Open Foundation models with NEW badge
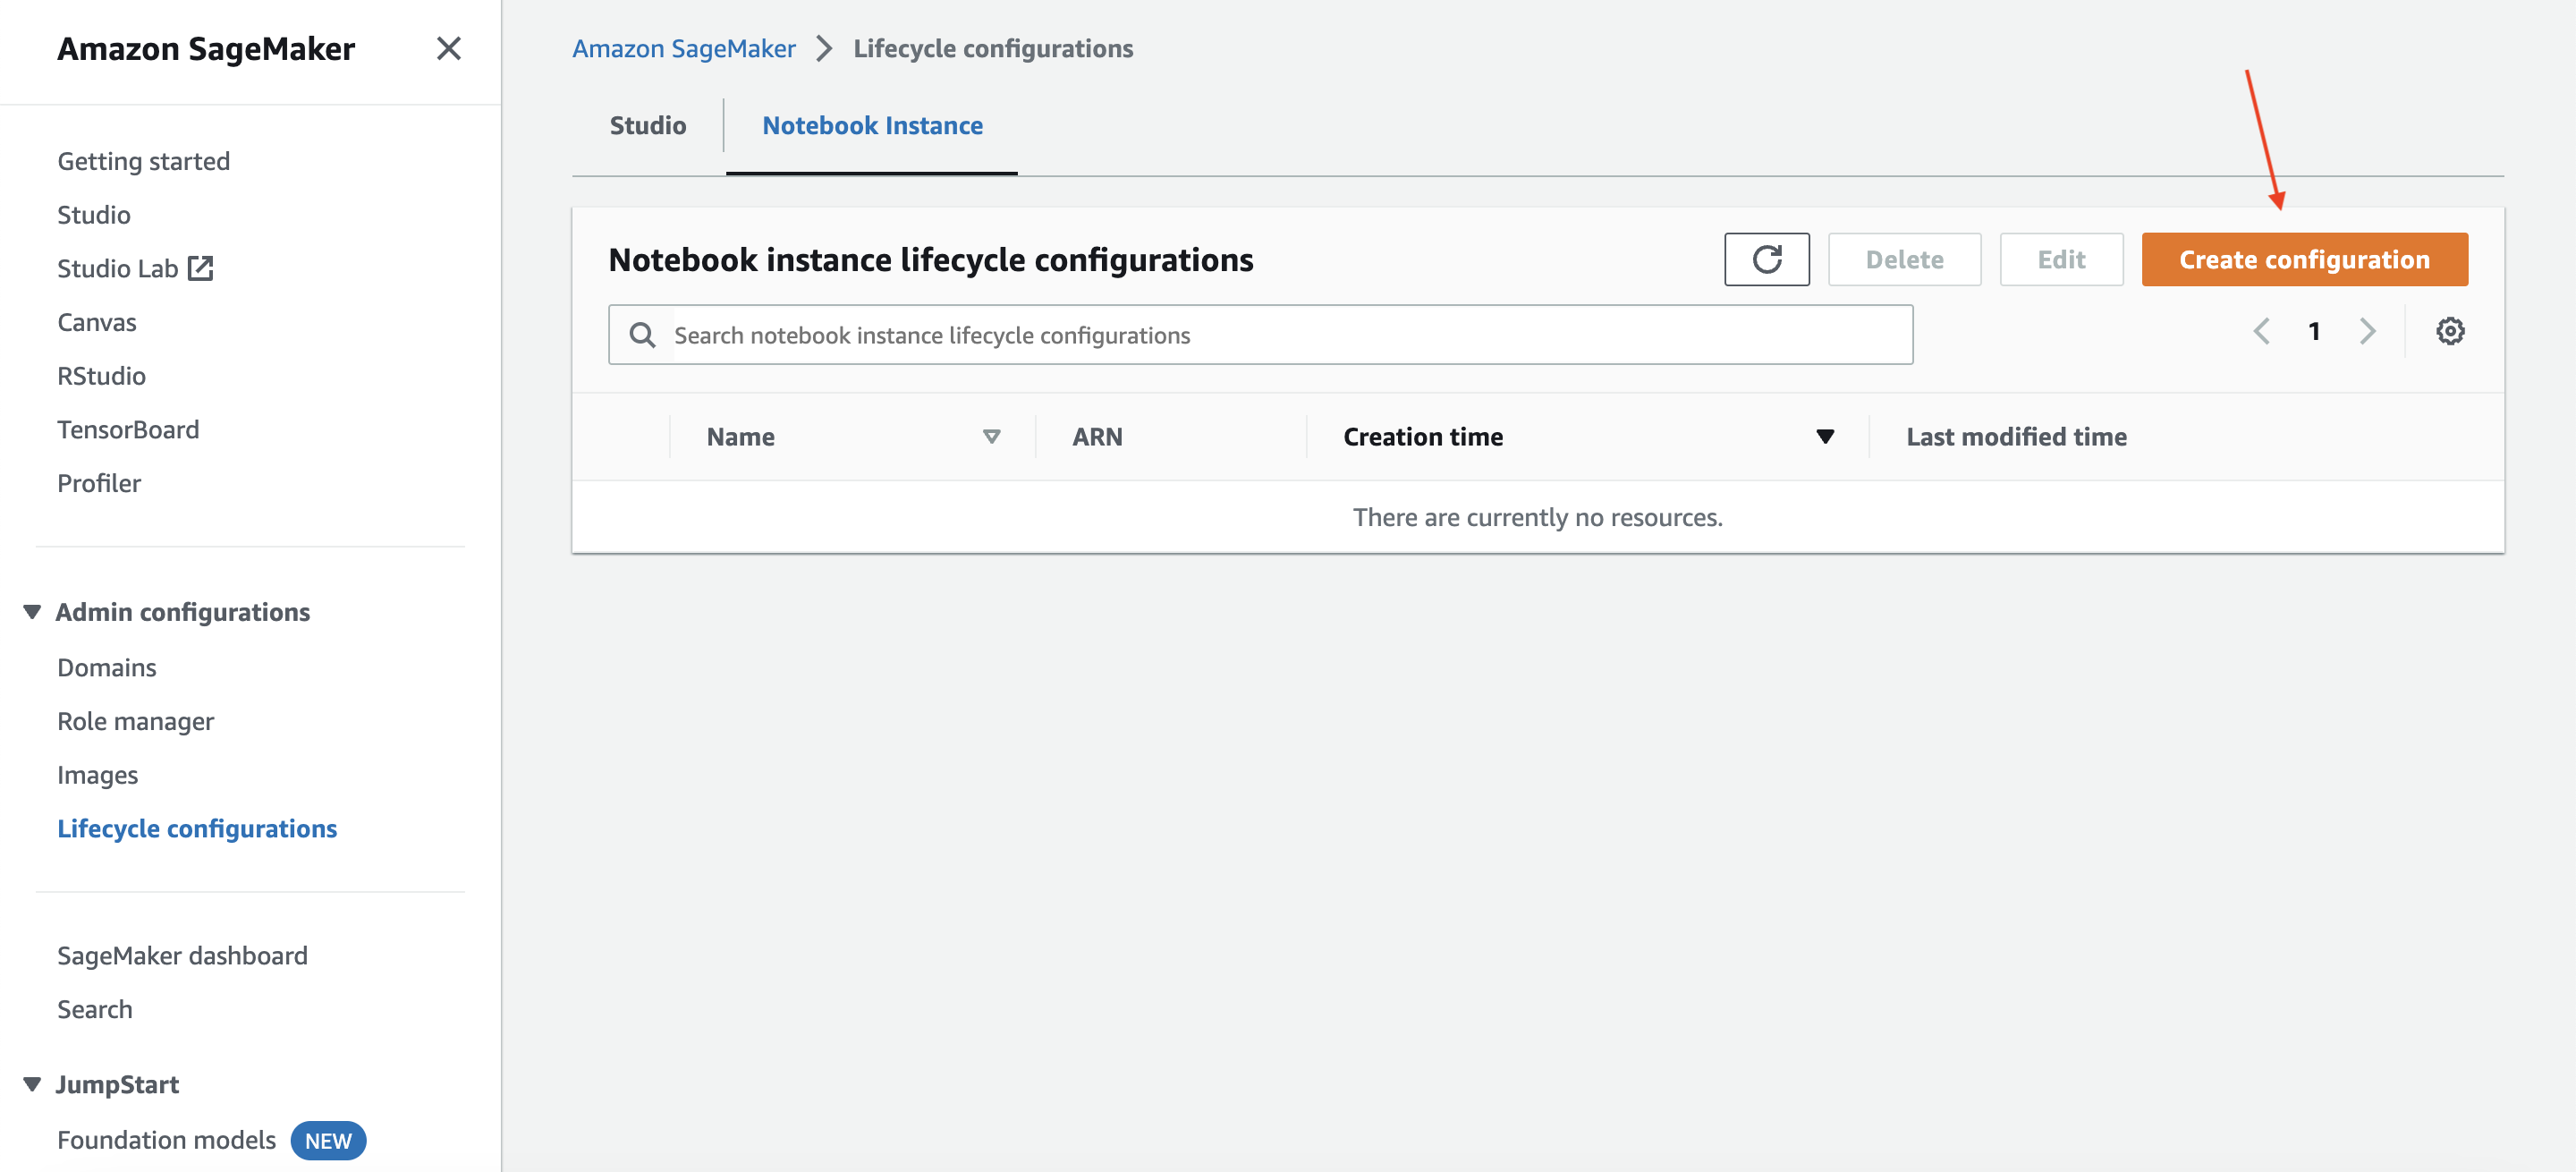Screen dimensions: 2576x1172 click(x=166, y=1139)
